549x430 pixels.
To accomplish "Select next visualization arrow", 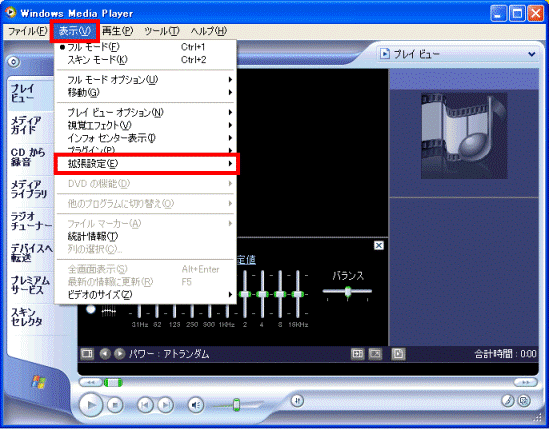I will (x=119, y=354).
